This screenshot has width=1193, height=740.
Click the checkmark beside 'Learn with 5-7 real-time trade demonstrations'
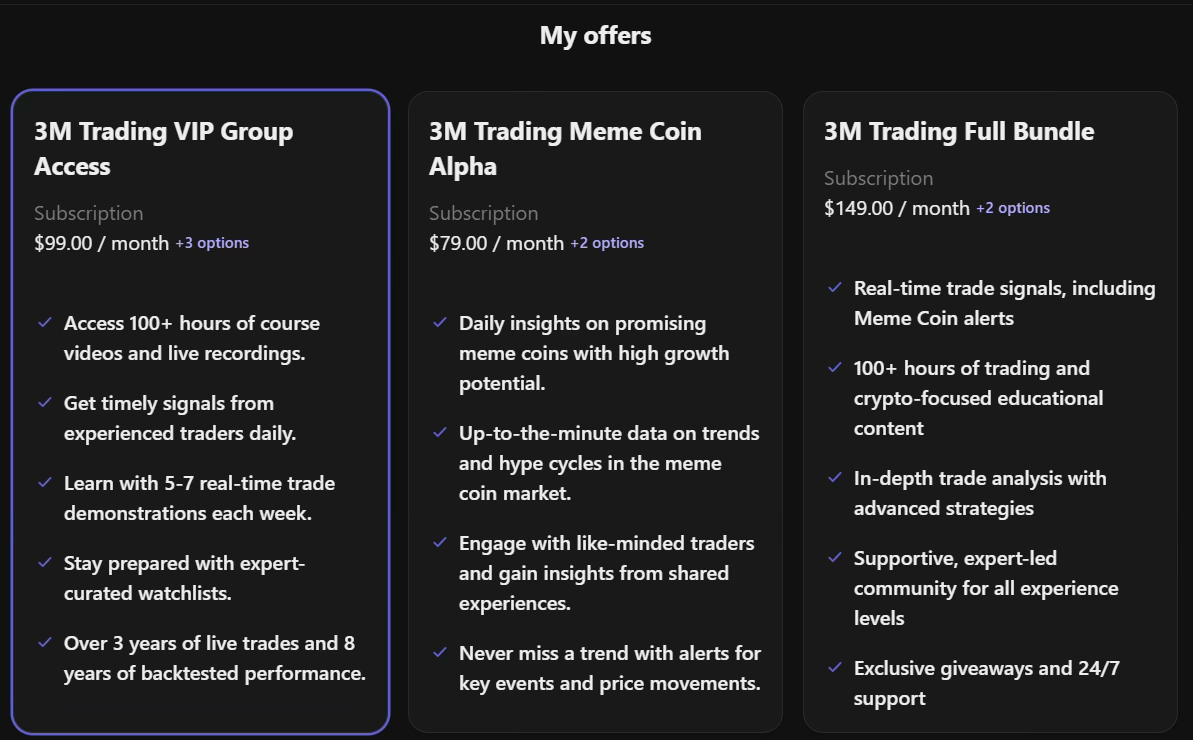pyautogui.click(x=43, y=483)
